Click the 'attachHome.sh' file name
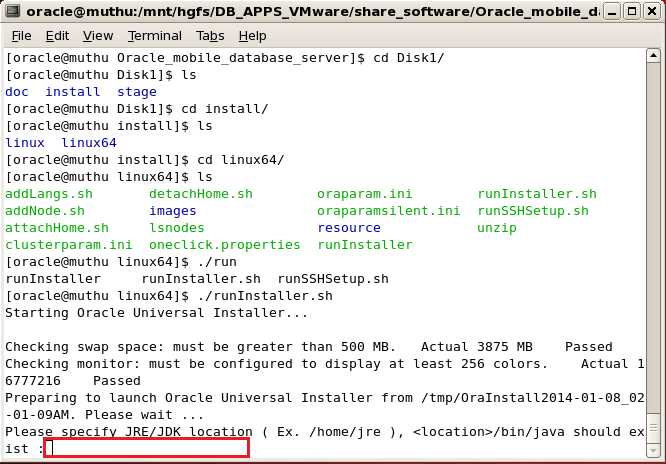 coord(57,228)
